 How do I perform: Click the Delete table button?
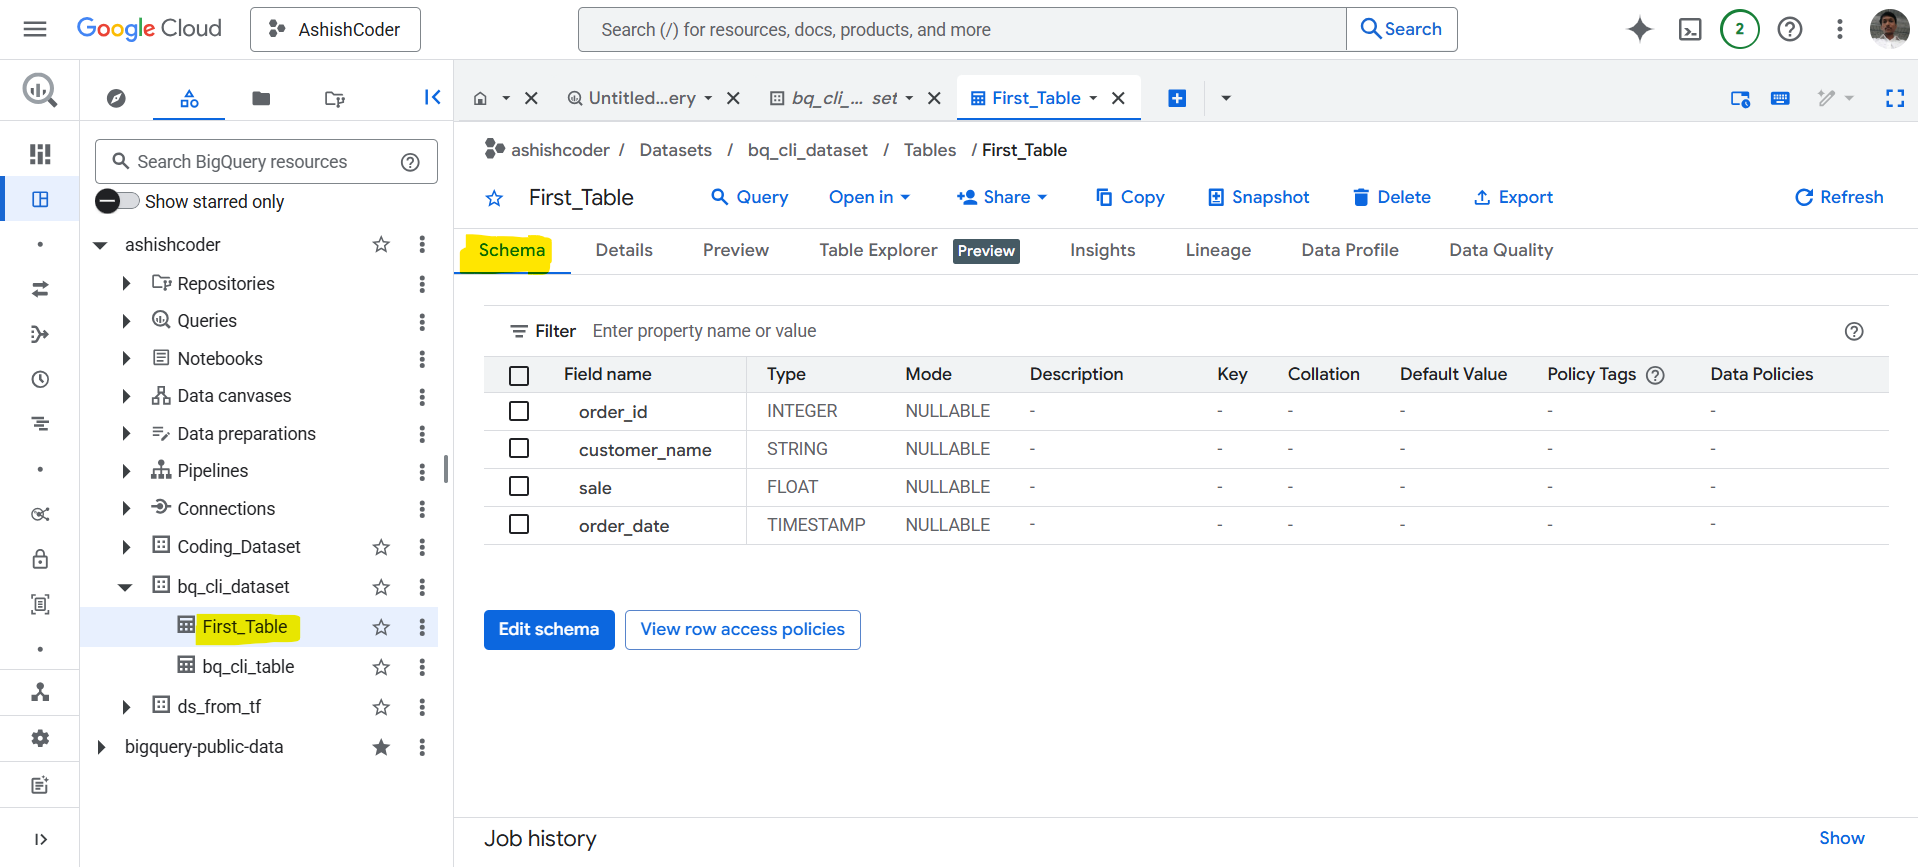1392,198
